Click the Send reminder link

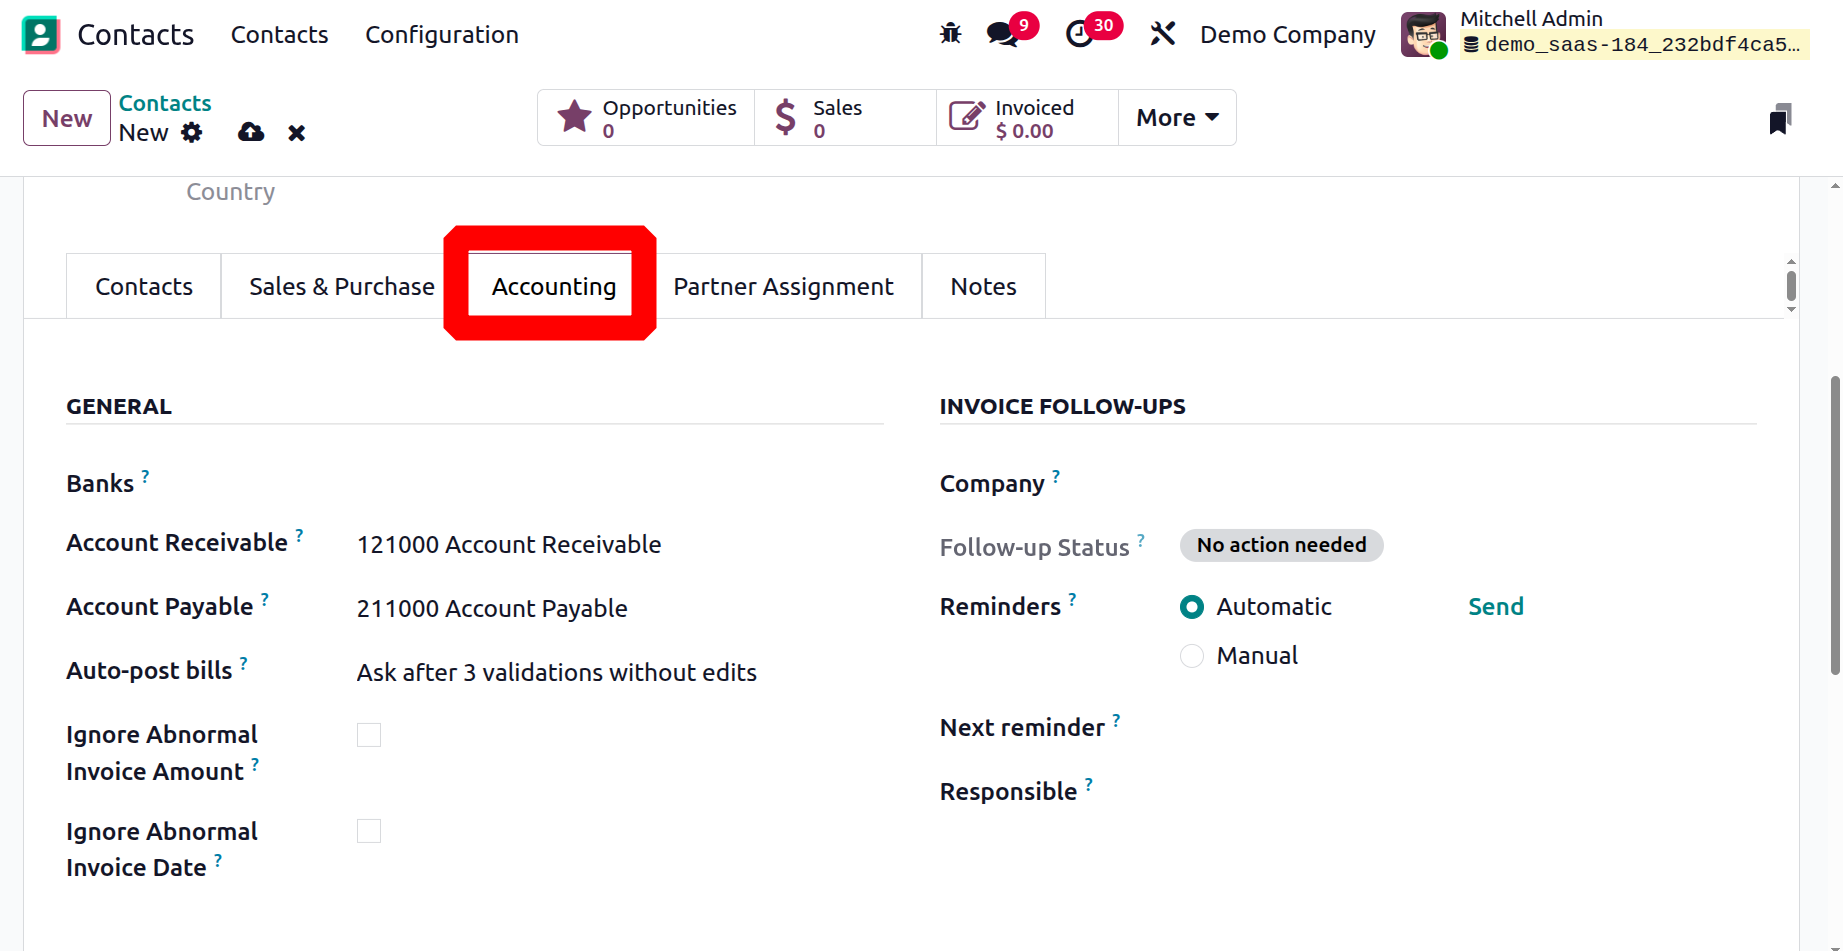[x=1495, y=607]
